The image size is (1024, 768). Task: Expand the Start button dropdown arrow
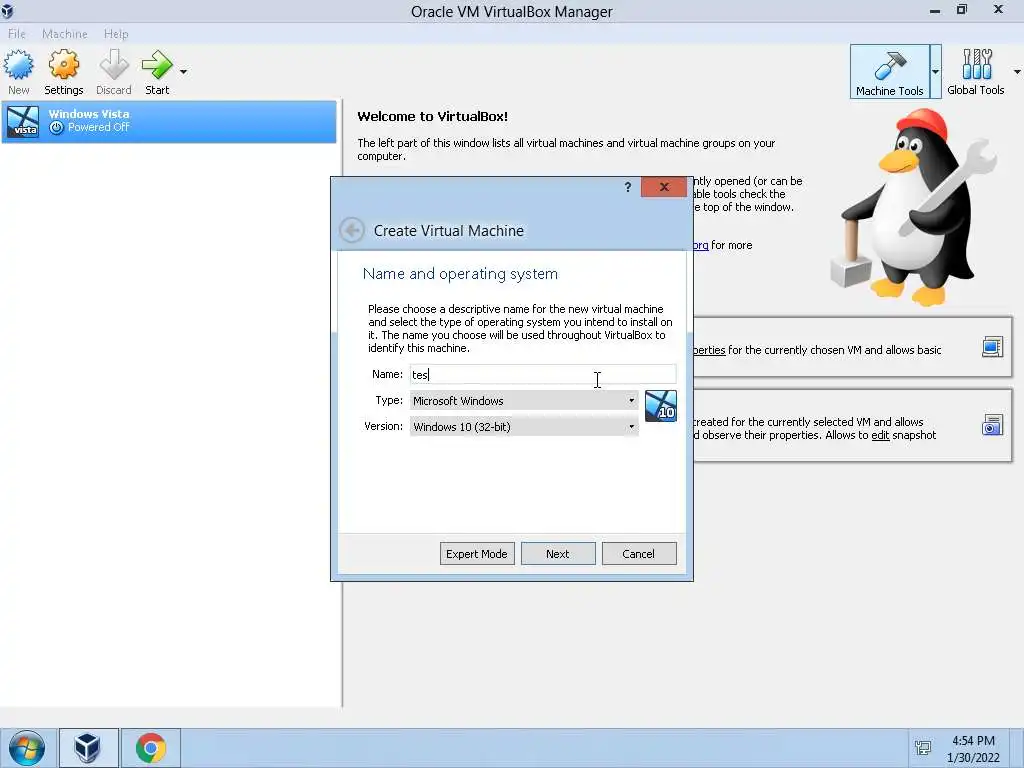[x=184, y=72]
